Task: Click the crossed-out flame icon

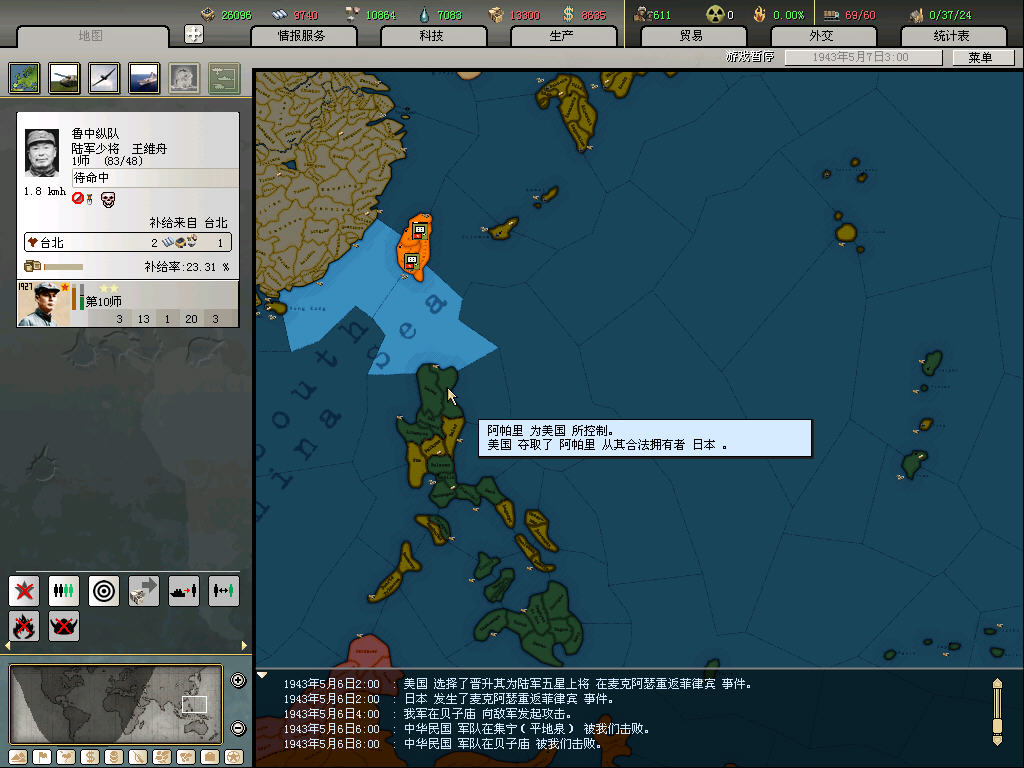Action: click(24, 626)
